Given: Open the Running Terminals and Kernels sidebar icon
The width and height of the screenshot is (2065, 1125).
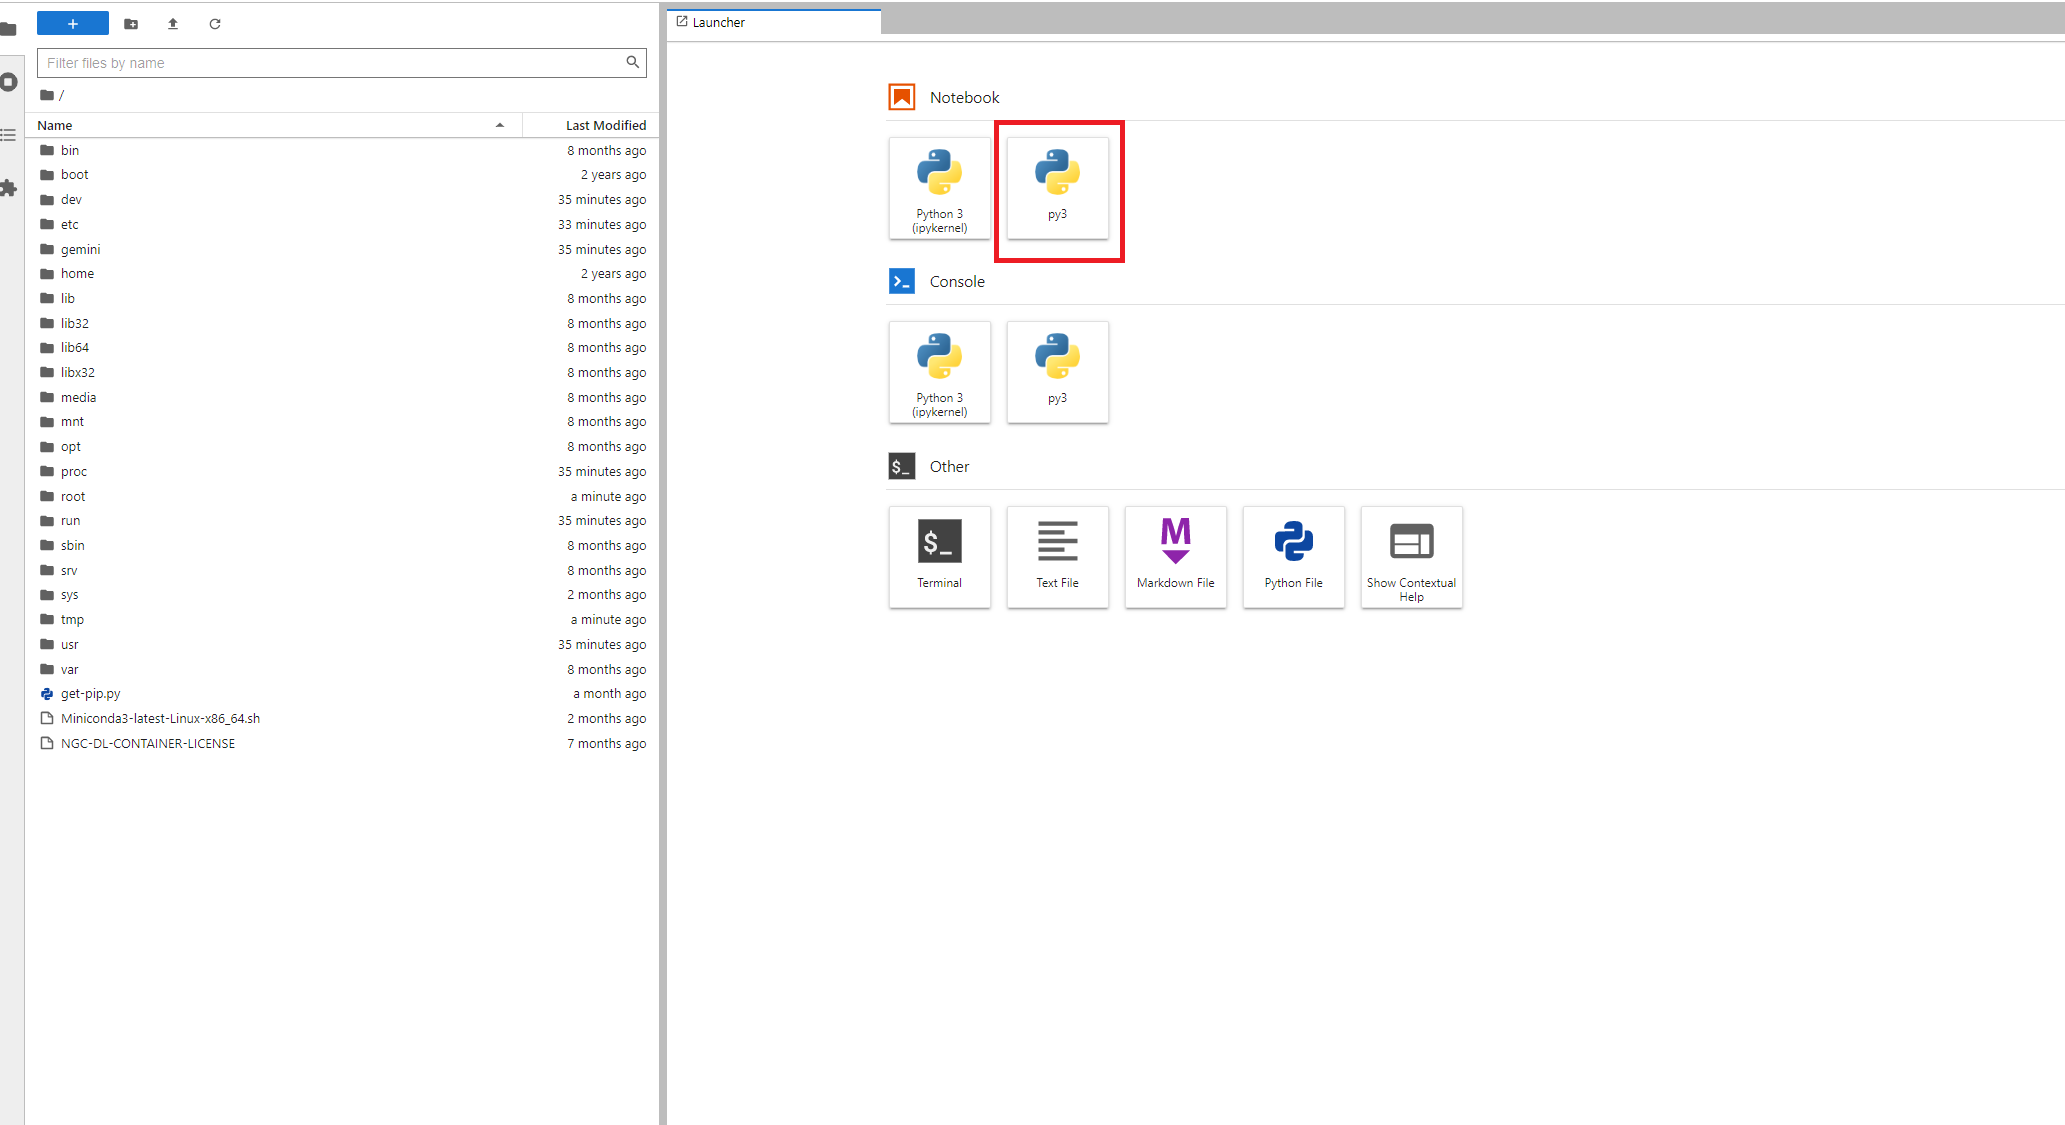Looking at the screenshot, I should pyautogui.click(x=9, y=82).
